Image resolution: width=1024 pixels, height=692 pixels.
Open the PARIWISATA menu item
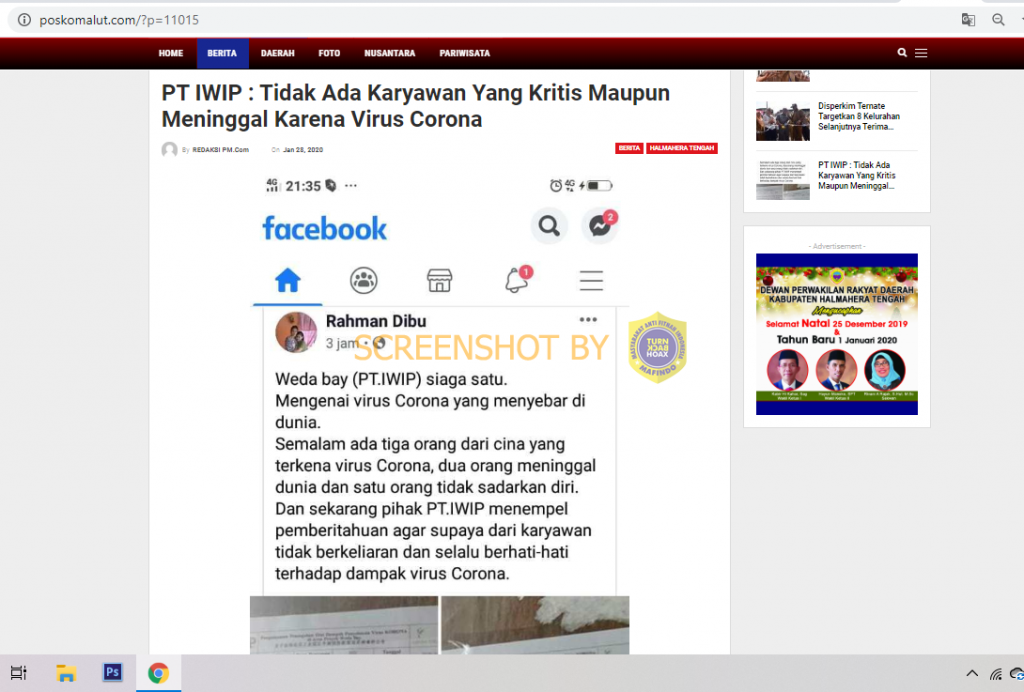pyautogui.click(x=464, y=54)
